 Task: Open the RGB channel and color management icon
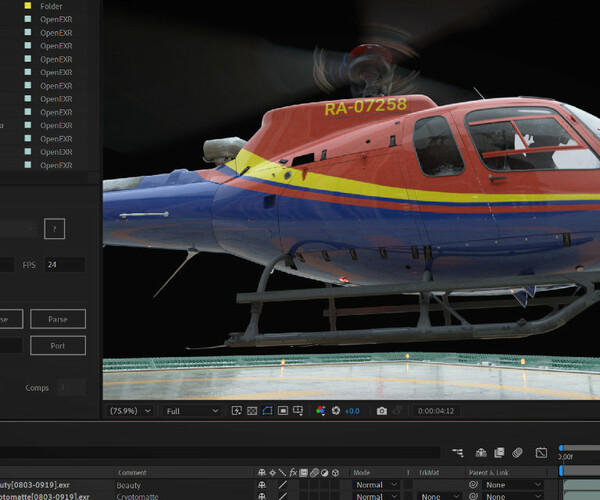[x=320, y=411]
